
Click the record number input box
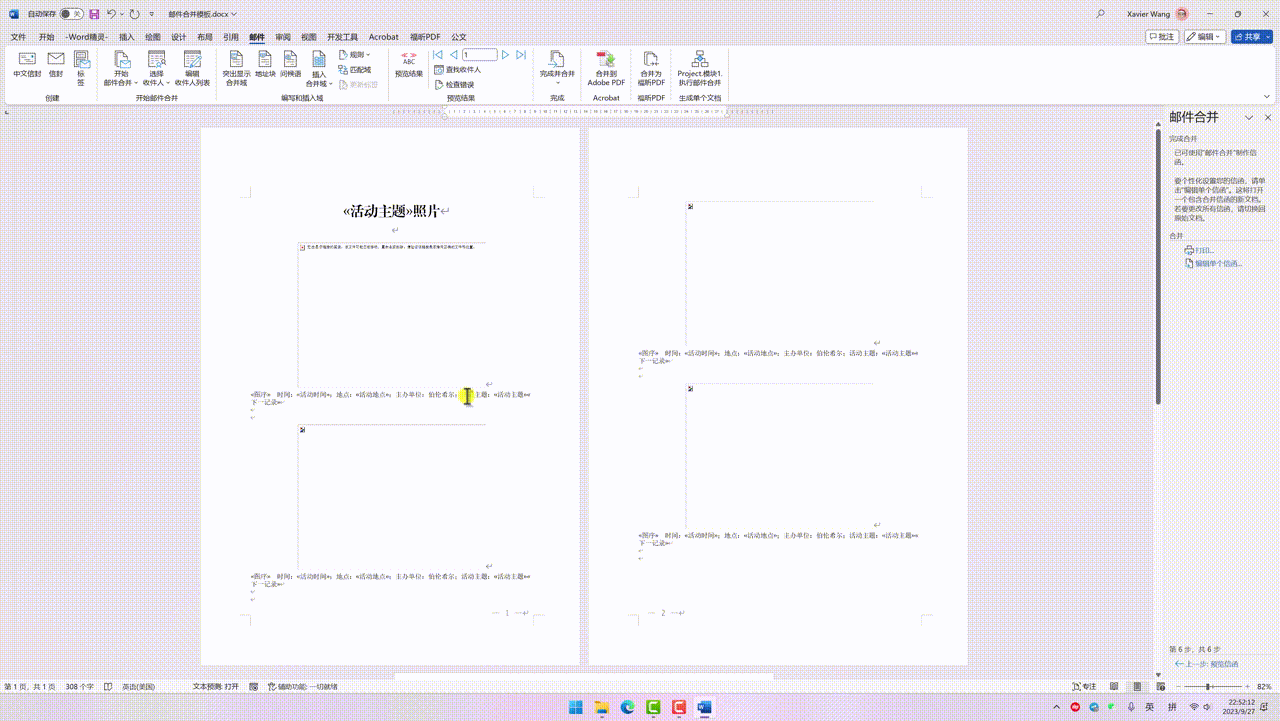click(480, 55)
